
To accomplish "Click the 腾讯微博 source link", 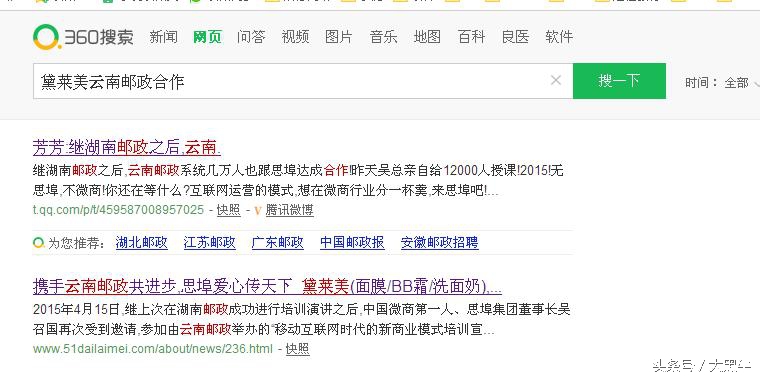I will pos(289,210).
